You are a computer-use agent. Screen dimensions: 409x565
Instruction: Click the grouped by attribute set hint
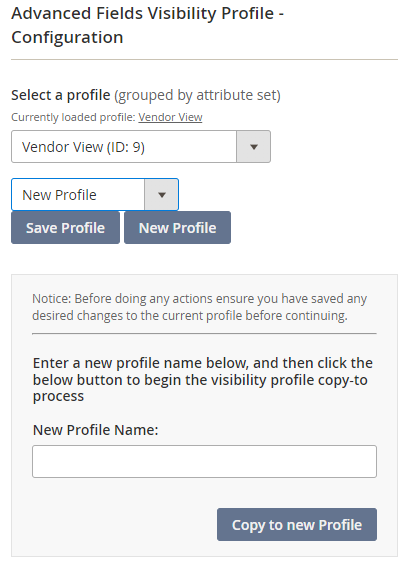point(197,95)
